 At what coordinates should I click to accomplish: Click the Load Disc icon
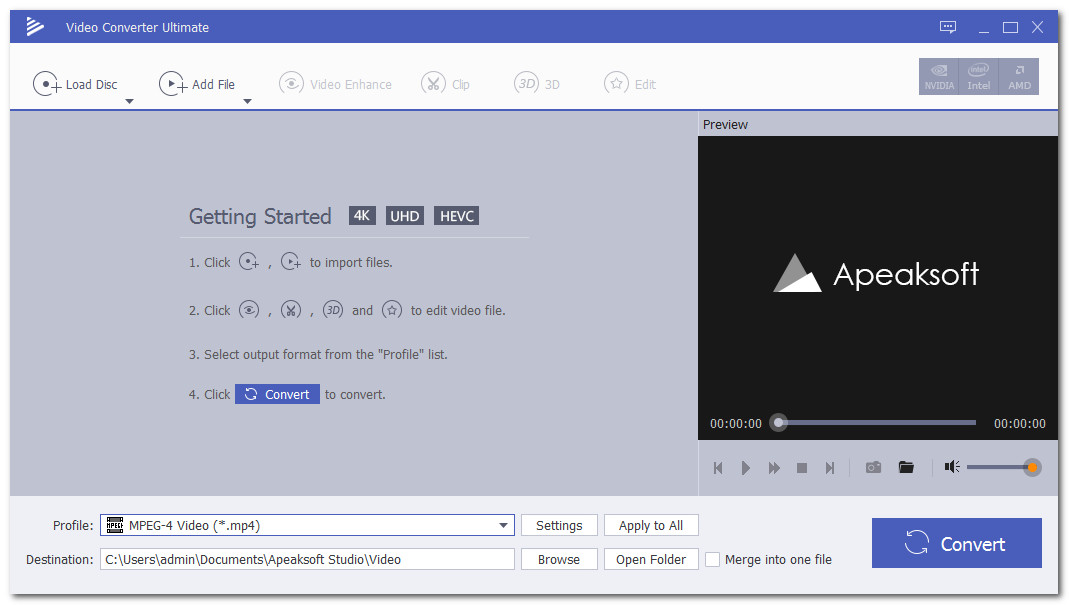[47, 84]
